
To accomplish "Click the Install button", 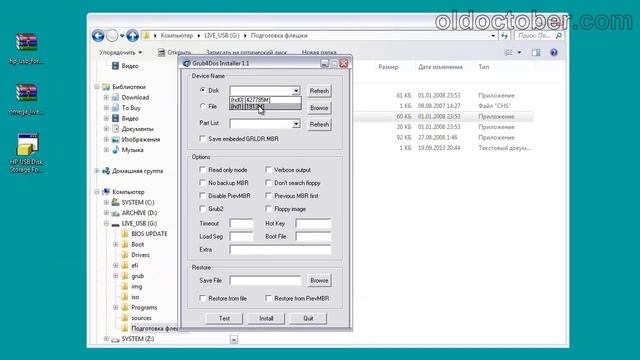I will tap(266, 318).
